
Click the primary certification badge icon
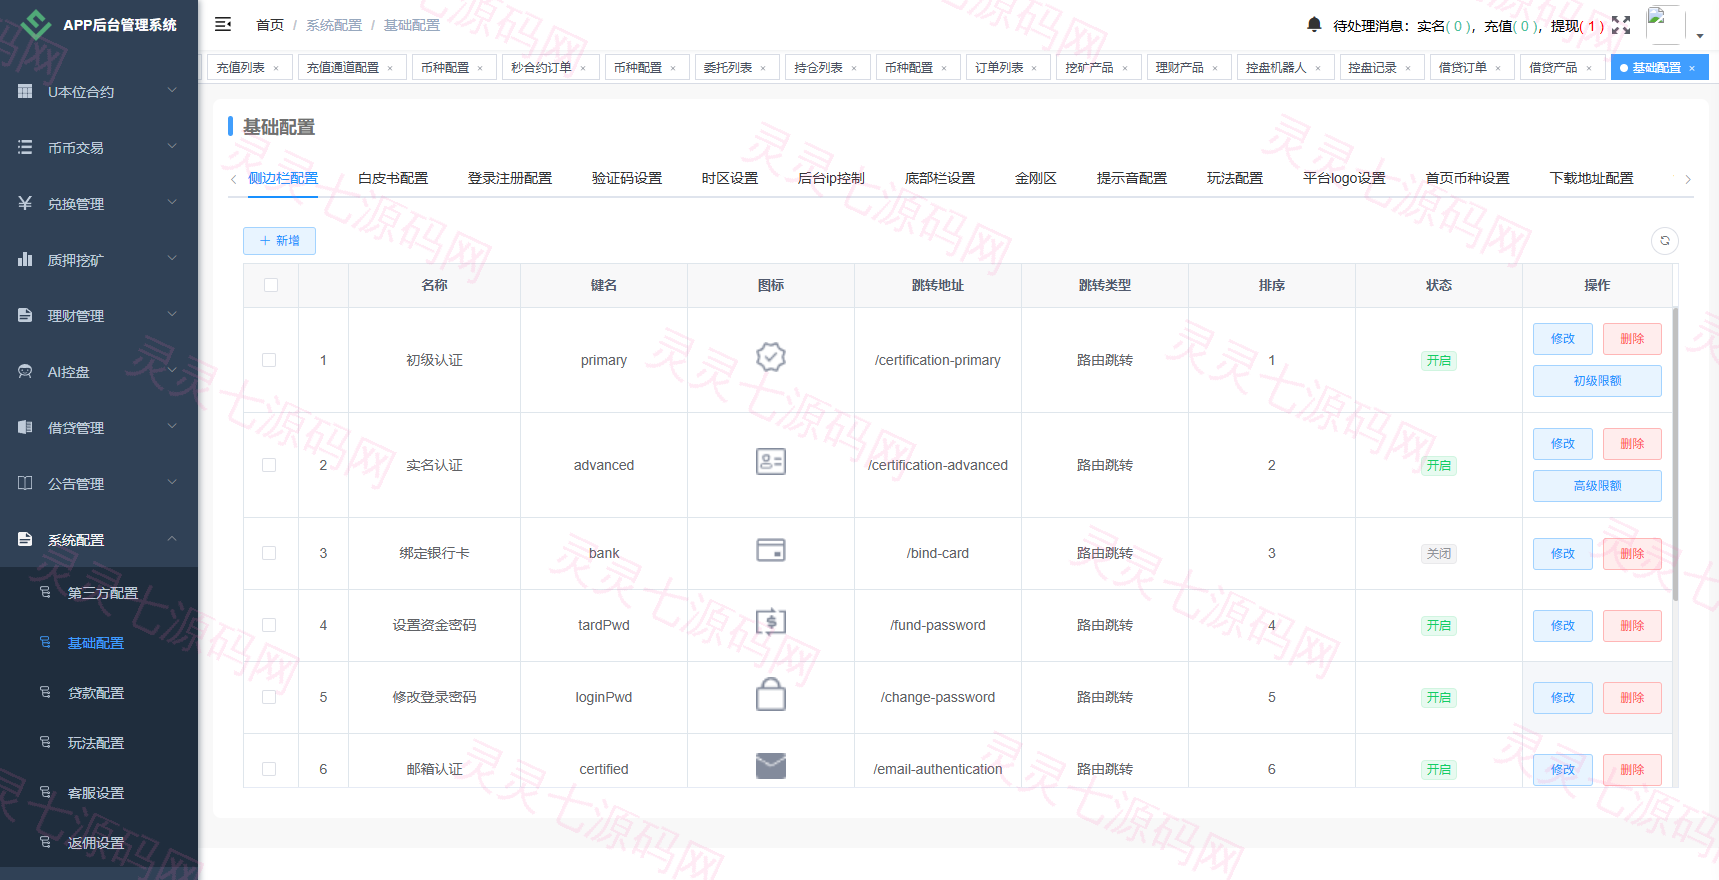click(x=771, y=357)
